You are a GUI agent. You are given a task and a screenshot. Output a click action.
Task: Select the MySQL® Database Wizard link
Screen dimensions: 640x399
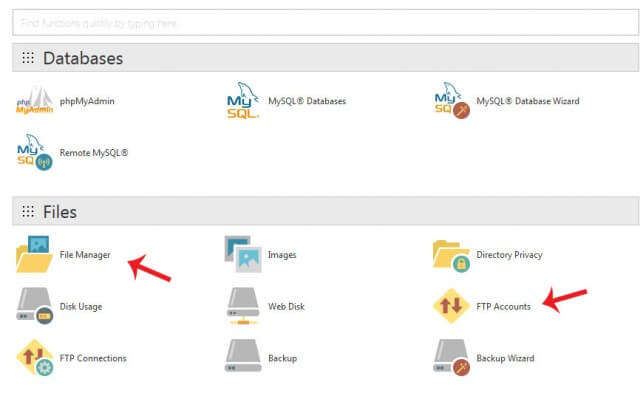528,101
